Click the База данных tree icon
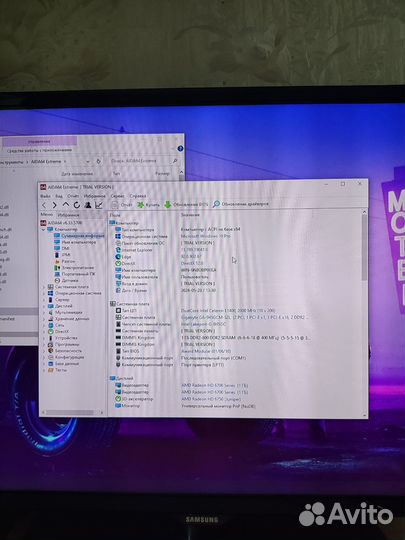 click(x=50, y=363)
